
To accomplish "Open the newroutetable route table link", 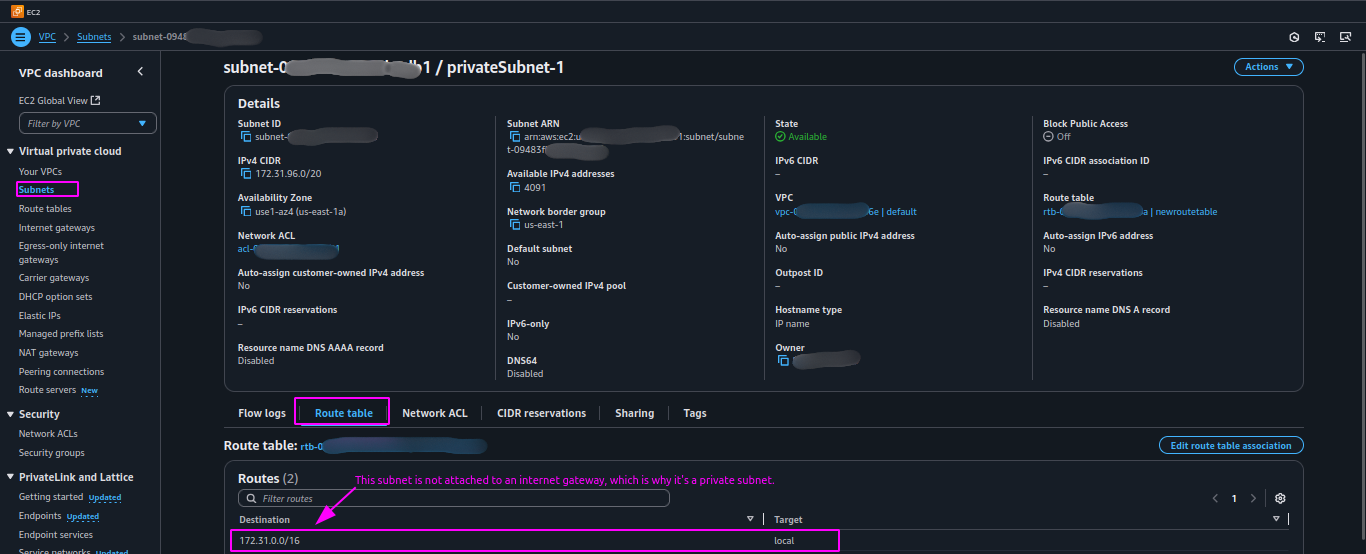I will [x=1130, y=211].
